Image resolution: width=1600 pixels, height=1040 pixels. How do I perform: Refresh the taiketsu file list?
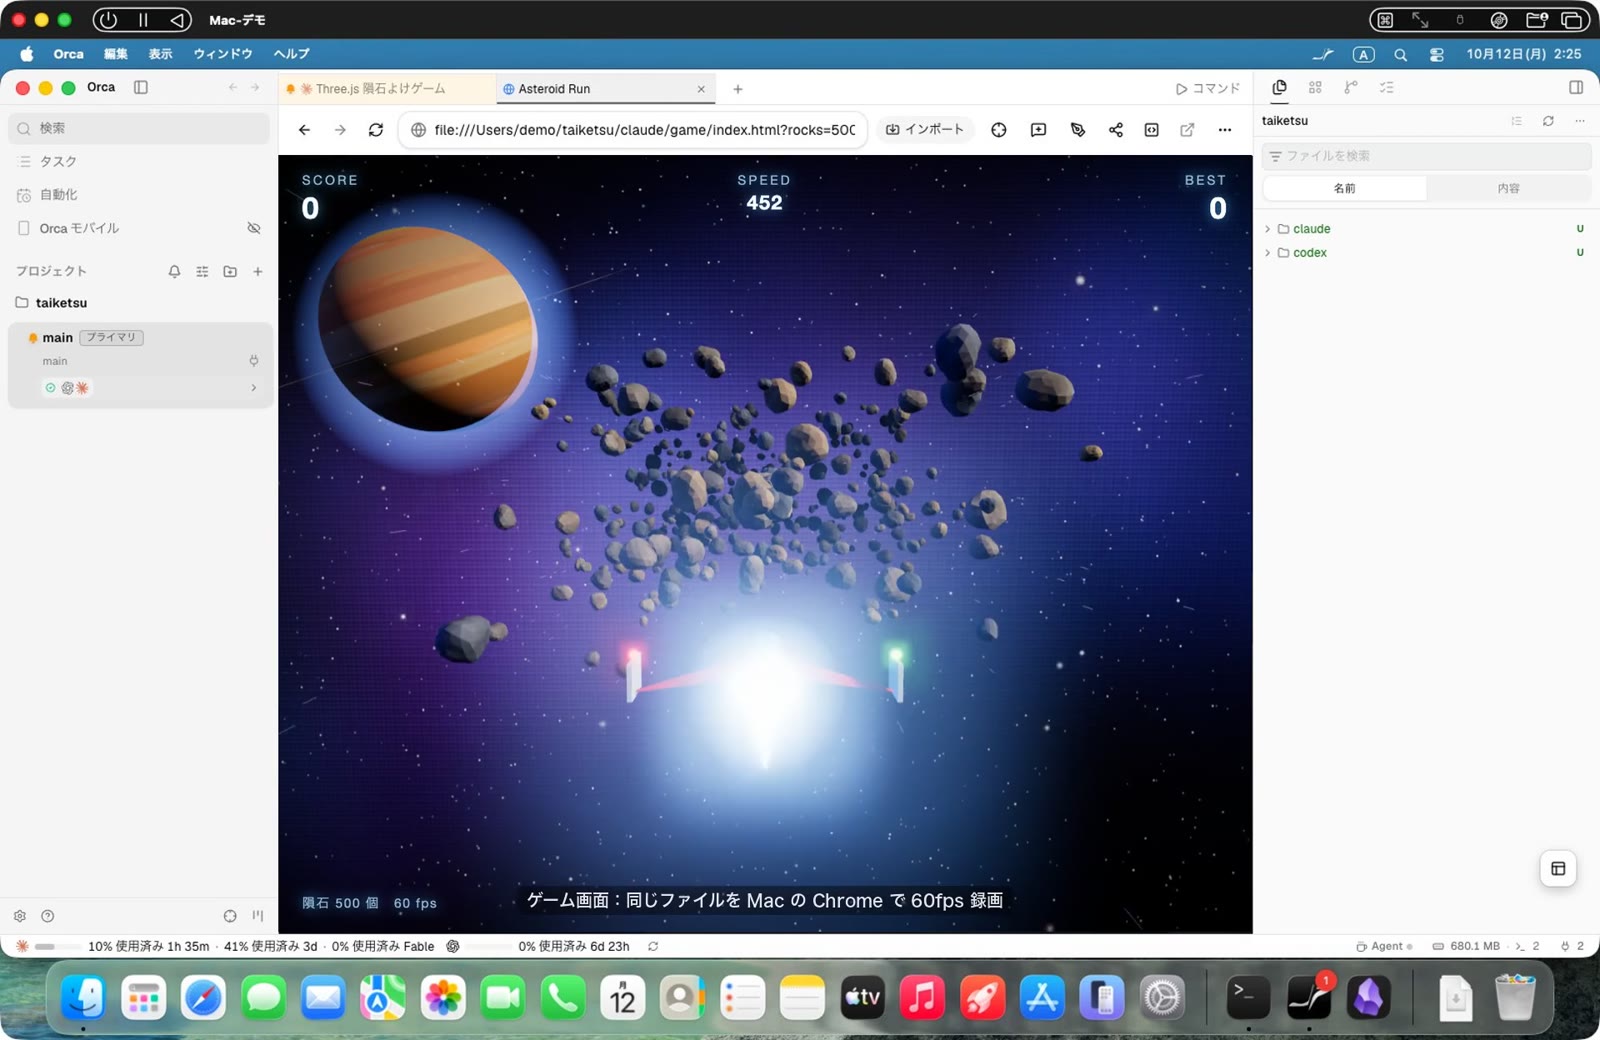coord(1548,121)
